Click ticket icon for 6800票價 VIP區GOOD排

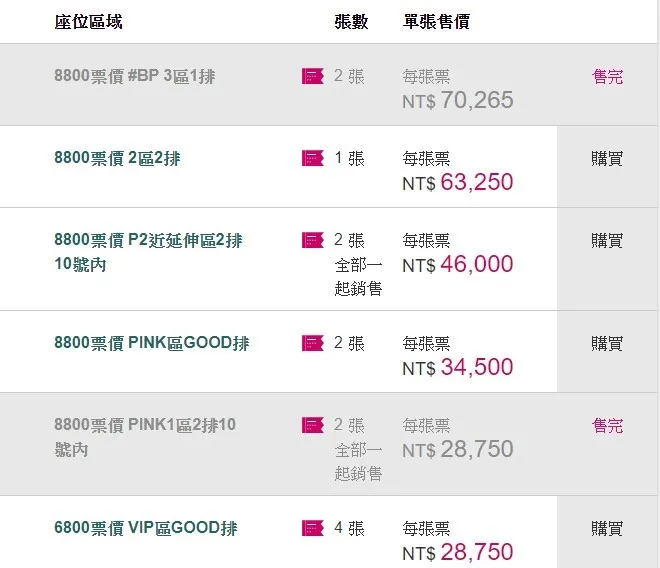pyautogui.click(x=313, y=527)
